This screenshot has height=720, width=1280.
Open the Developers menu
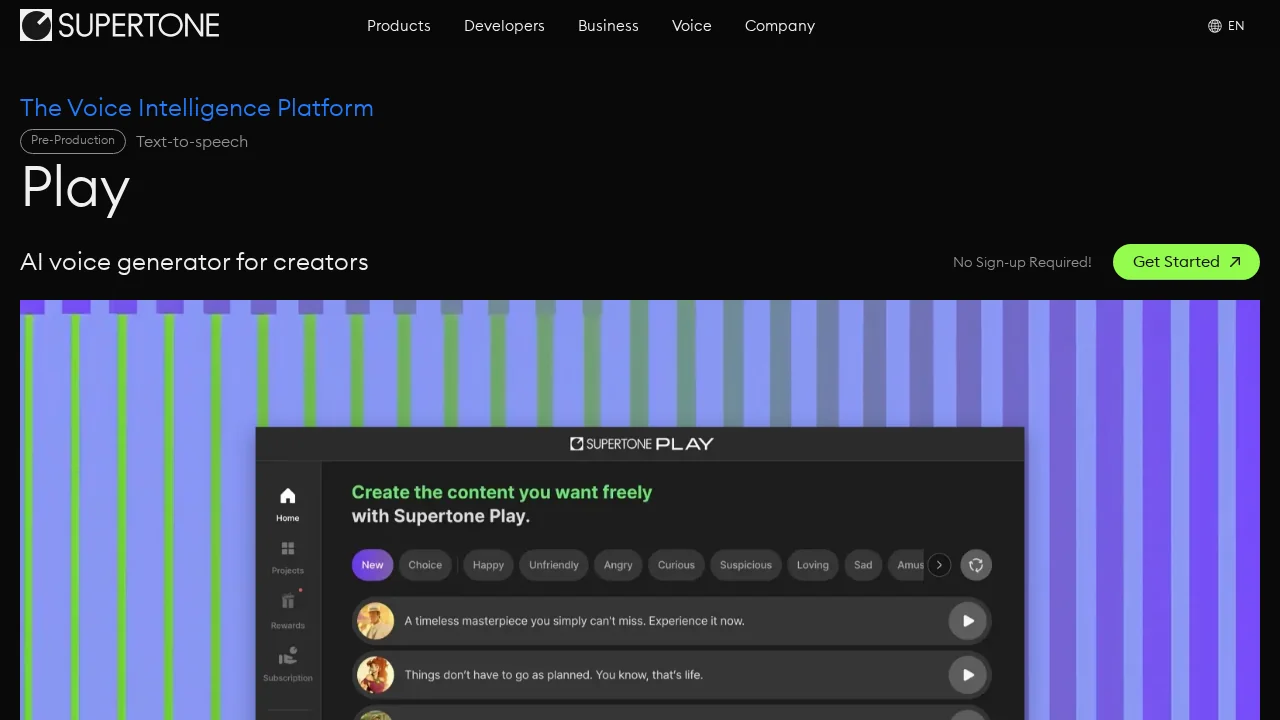coord(504,26)
